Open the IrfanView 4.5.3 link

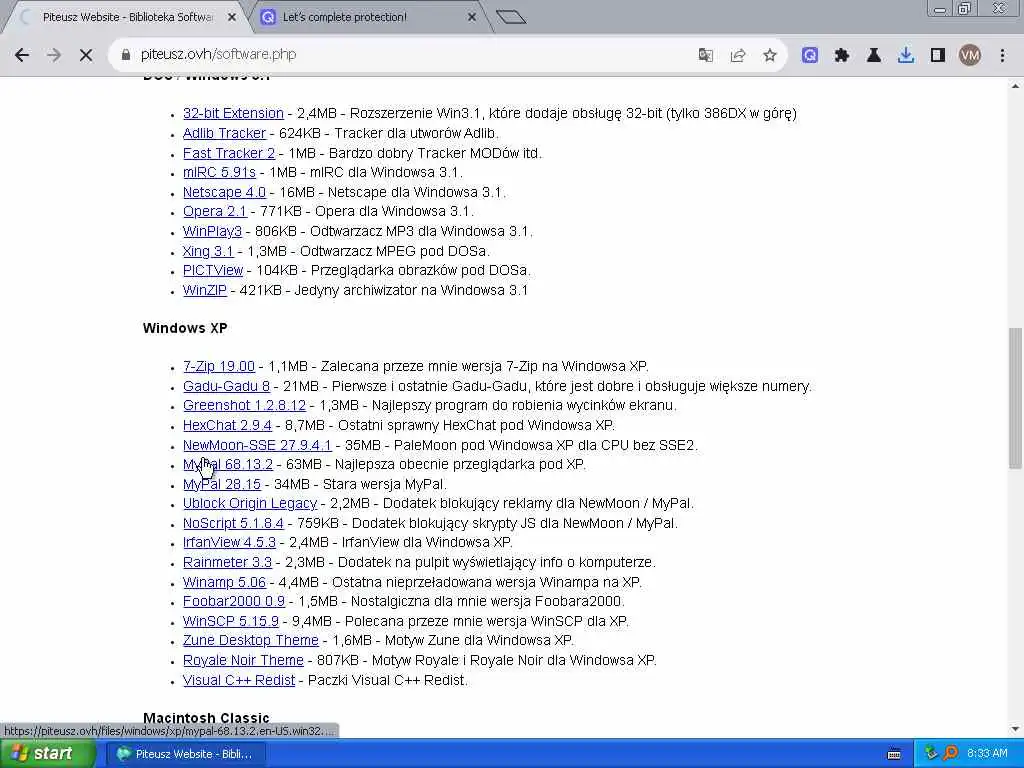[229, 543]
